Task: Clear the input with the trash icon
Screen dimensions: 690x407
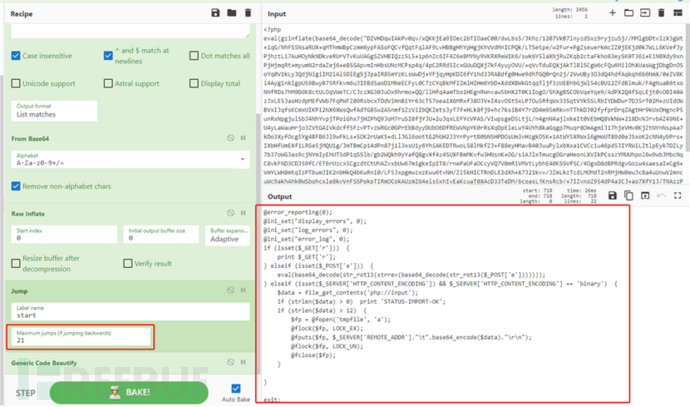Action: point(661,13)
